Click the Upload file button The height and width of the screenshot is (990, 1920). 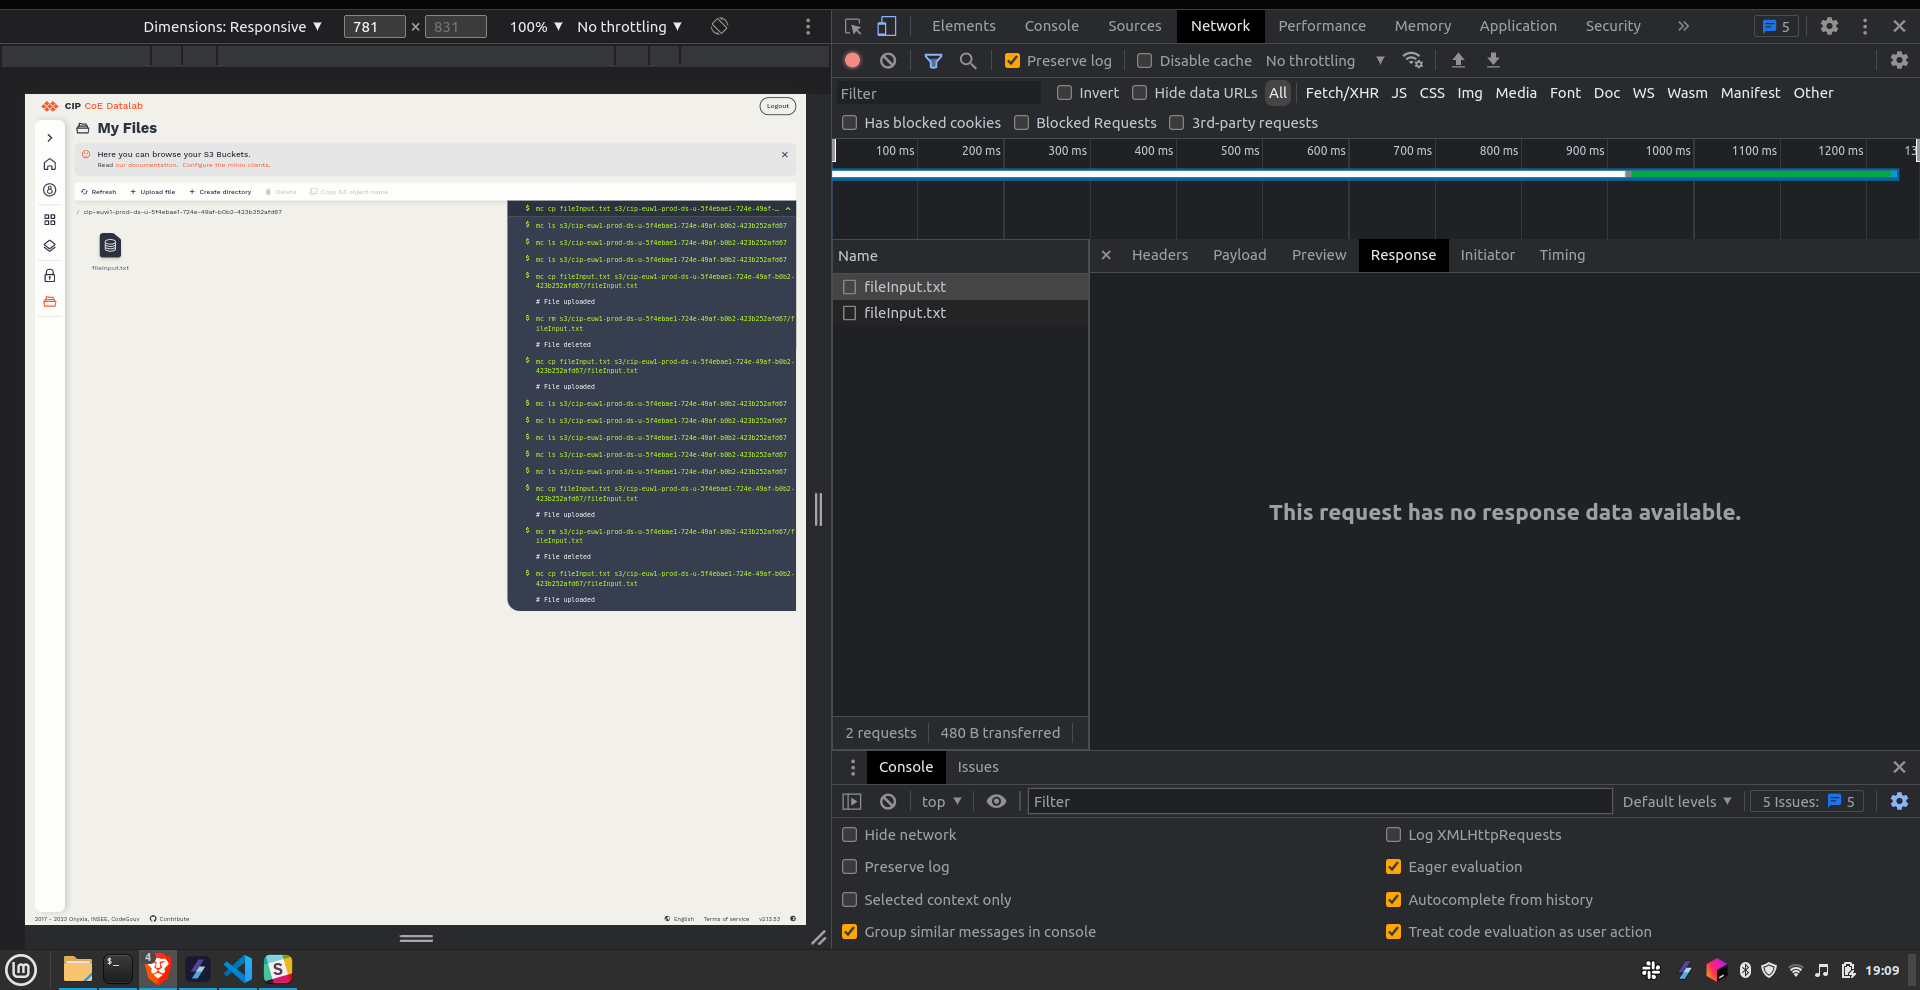click(x=152, y=191)
